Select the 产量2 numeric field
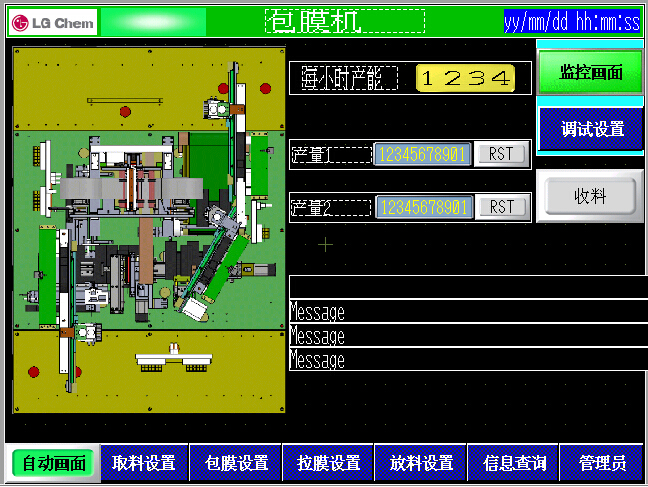The width and height of the screenshot is (648, 487). (x=424, y=207)
